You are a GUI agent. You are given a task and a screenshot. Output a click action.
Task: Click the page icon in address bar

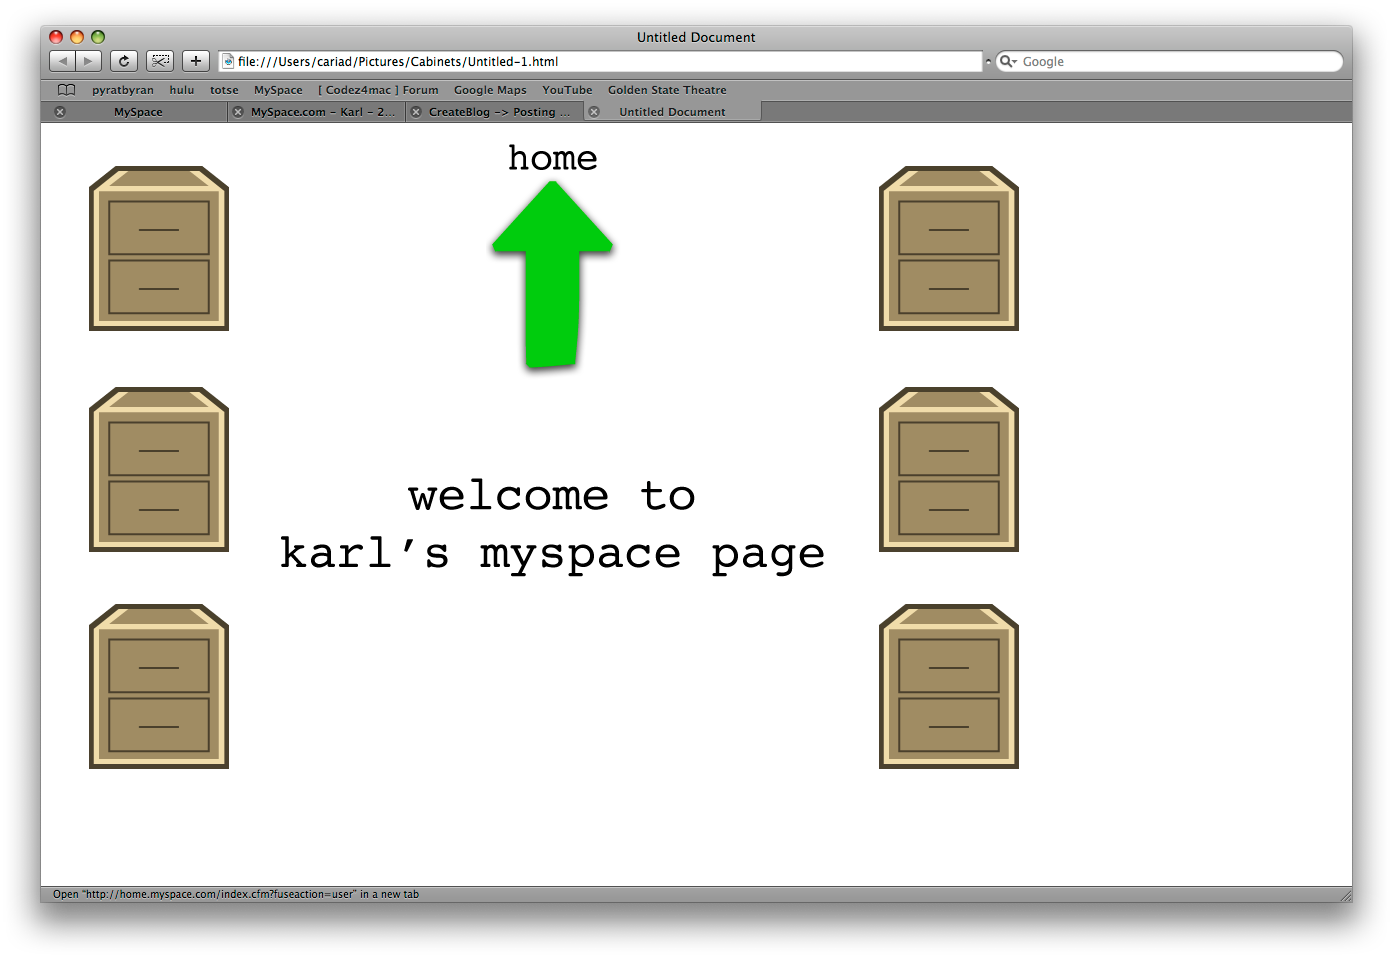coord(228,62)
